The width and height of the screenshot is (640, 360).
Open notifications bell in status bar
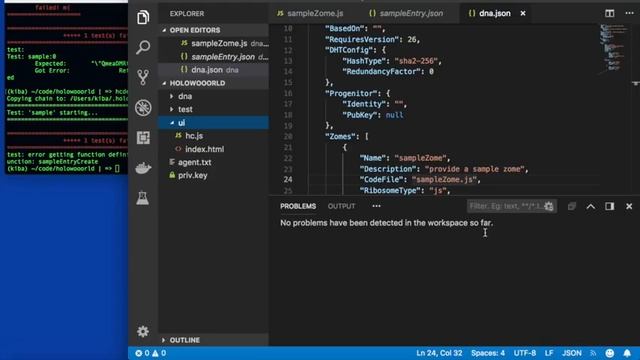click(x=627, y=353)
